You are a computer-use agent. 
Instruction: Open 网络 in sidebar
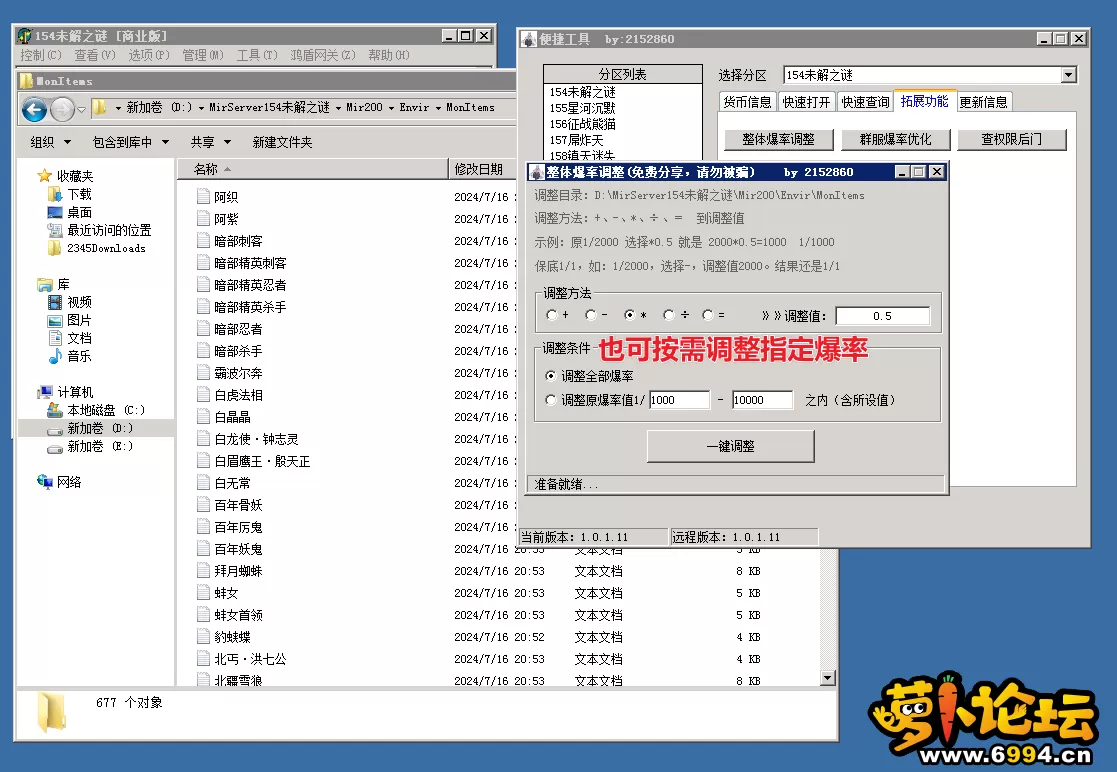pyautogui.click(x=68, y=482)
